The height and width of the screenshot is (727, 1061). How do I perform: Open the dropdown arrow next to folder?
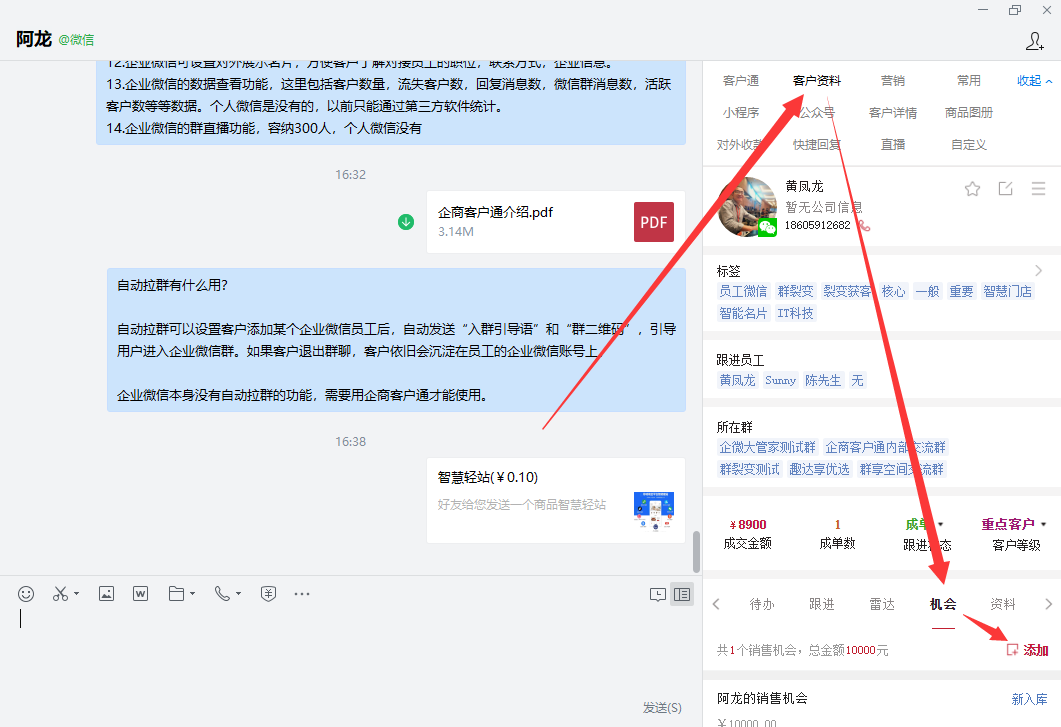click(193, 594)
